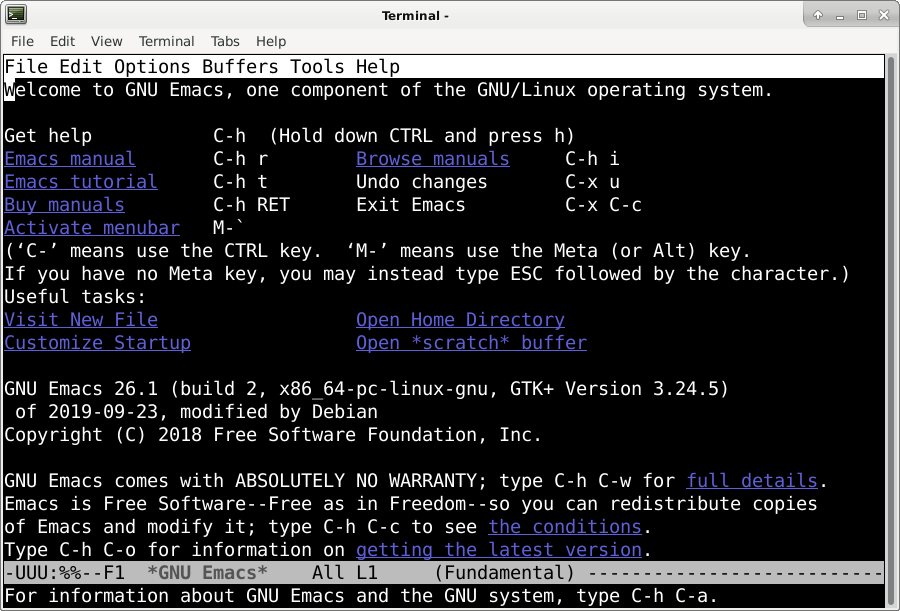Click (Fundamental) mode in mode line
Viewport: 900px width, 611px height.
point(505,573)
